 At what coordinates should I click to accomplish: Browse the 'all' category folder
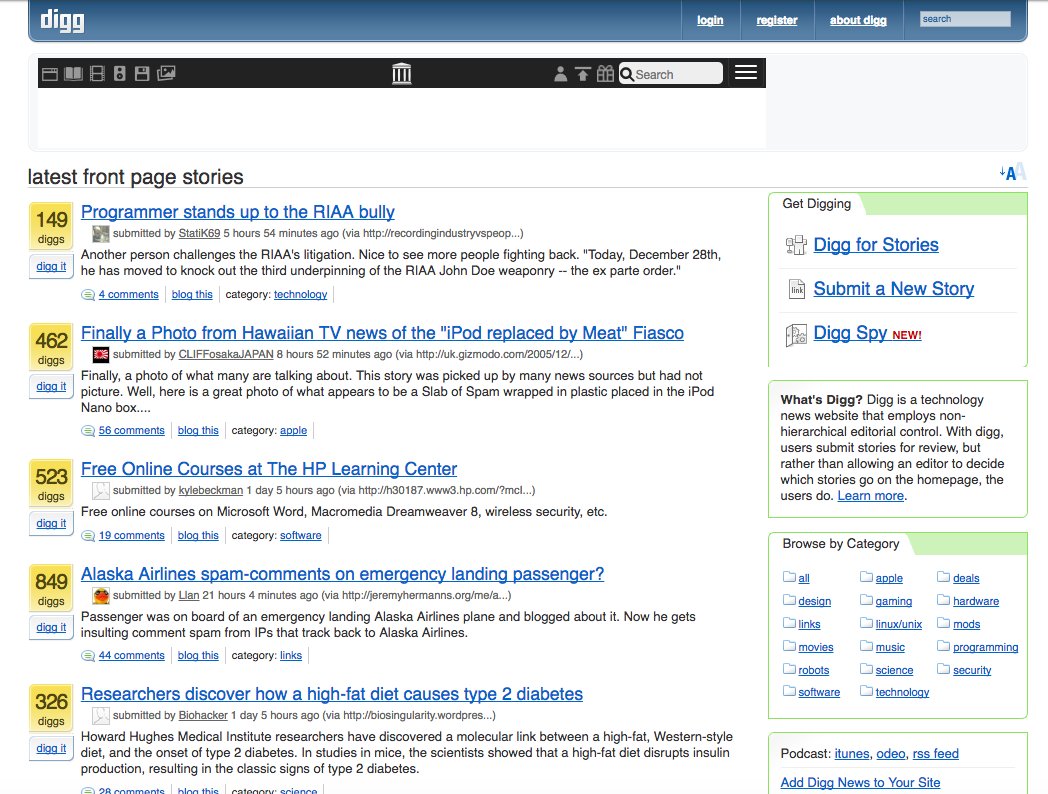pyautogui.click(x=803, y=578)
